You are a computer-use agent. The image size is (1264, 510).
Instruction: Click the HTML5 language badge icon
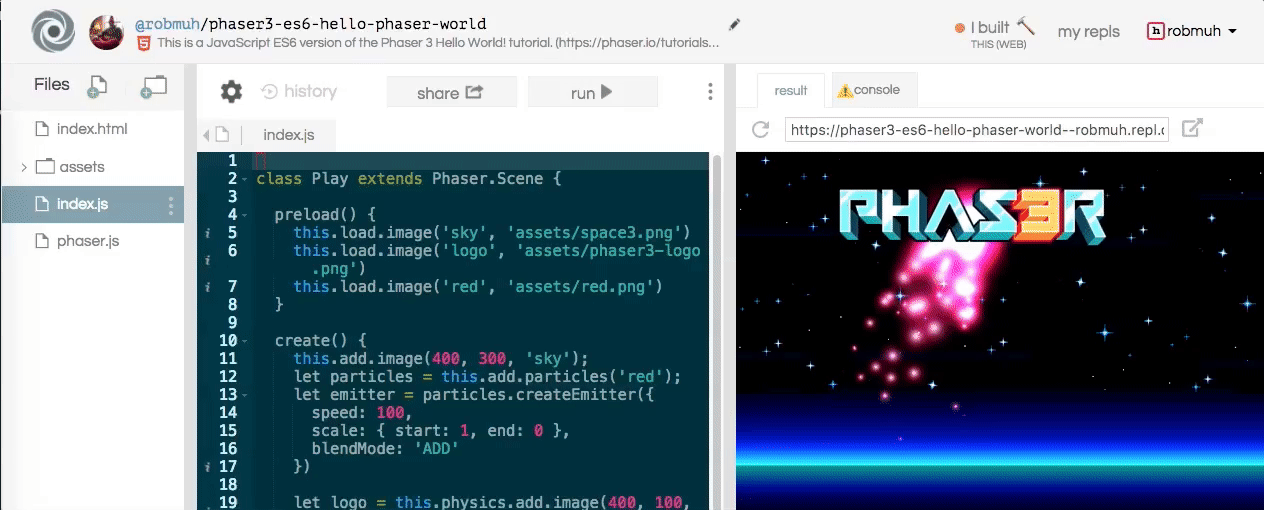[x=144, y=43]
